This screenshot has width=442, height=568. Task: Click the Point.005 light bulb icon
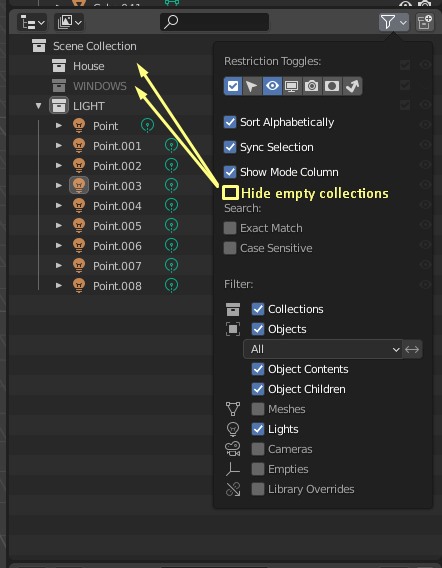pyautogui.click(x=79, y=225)
